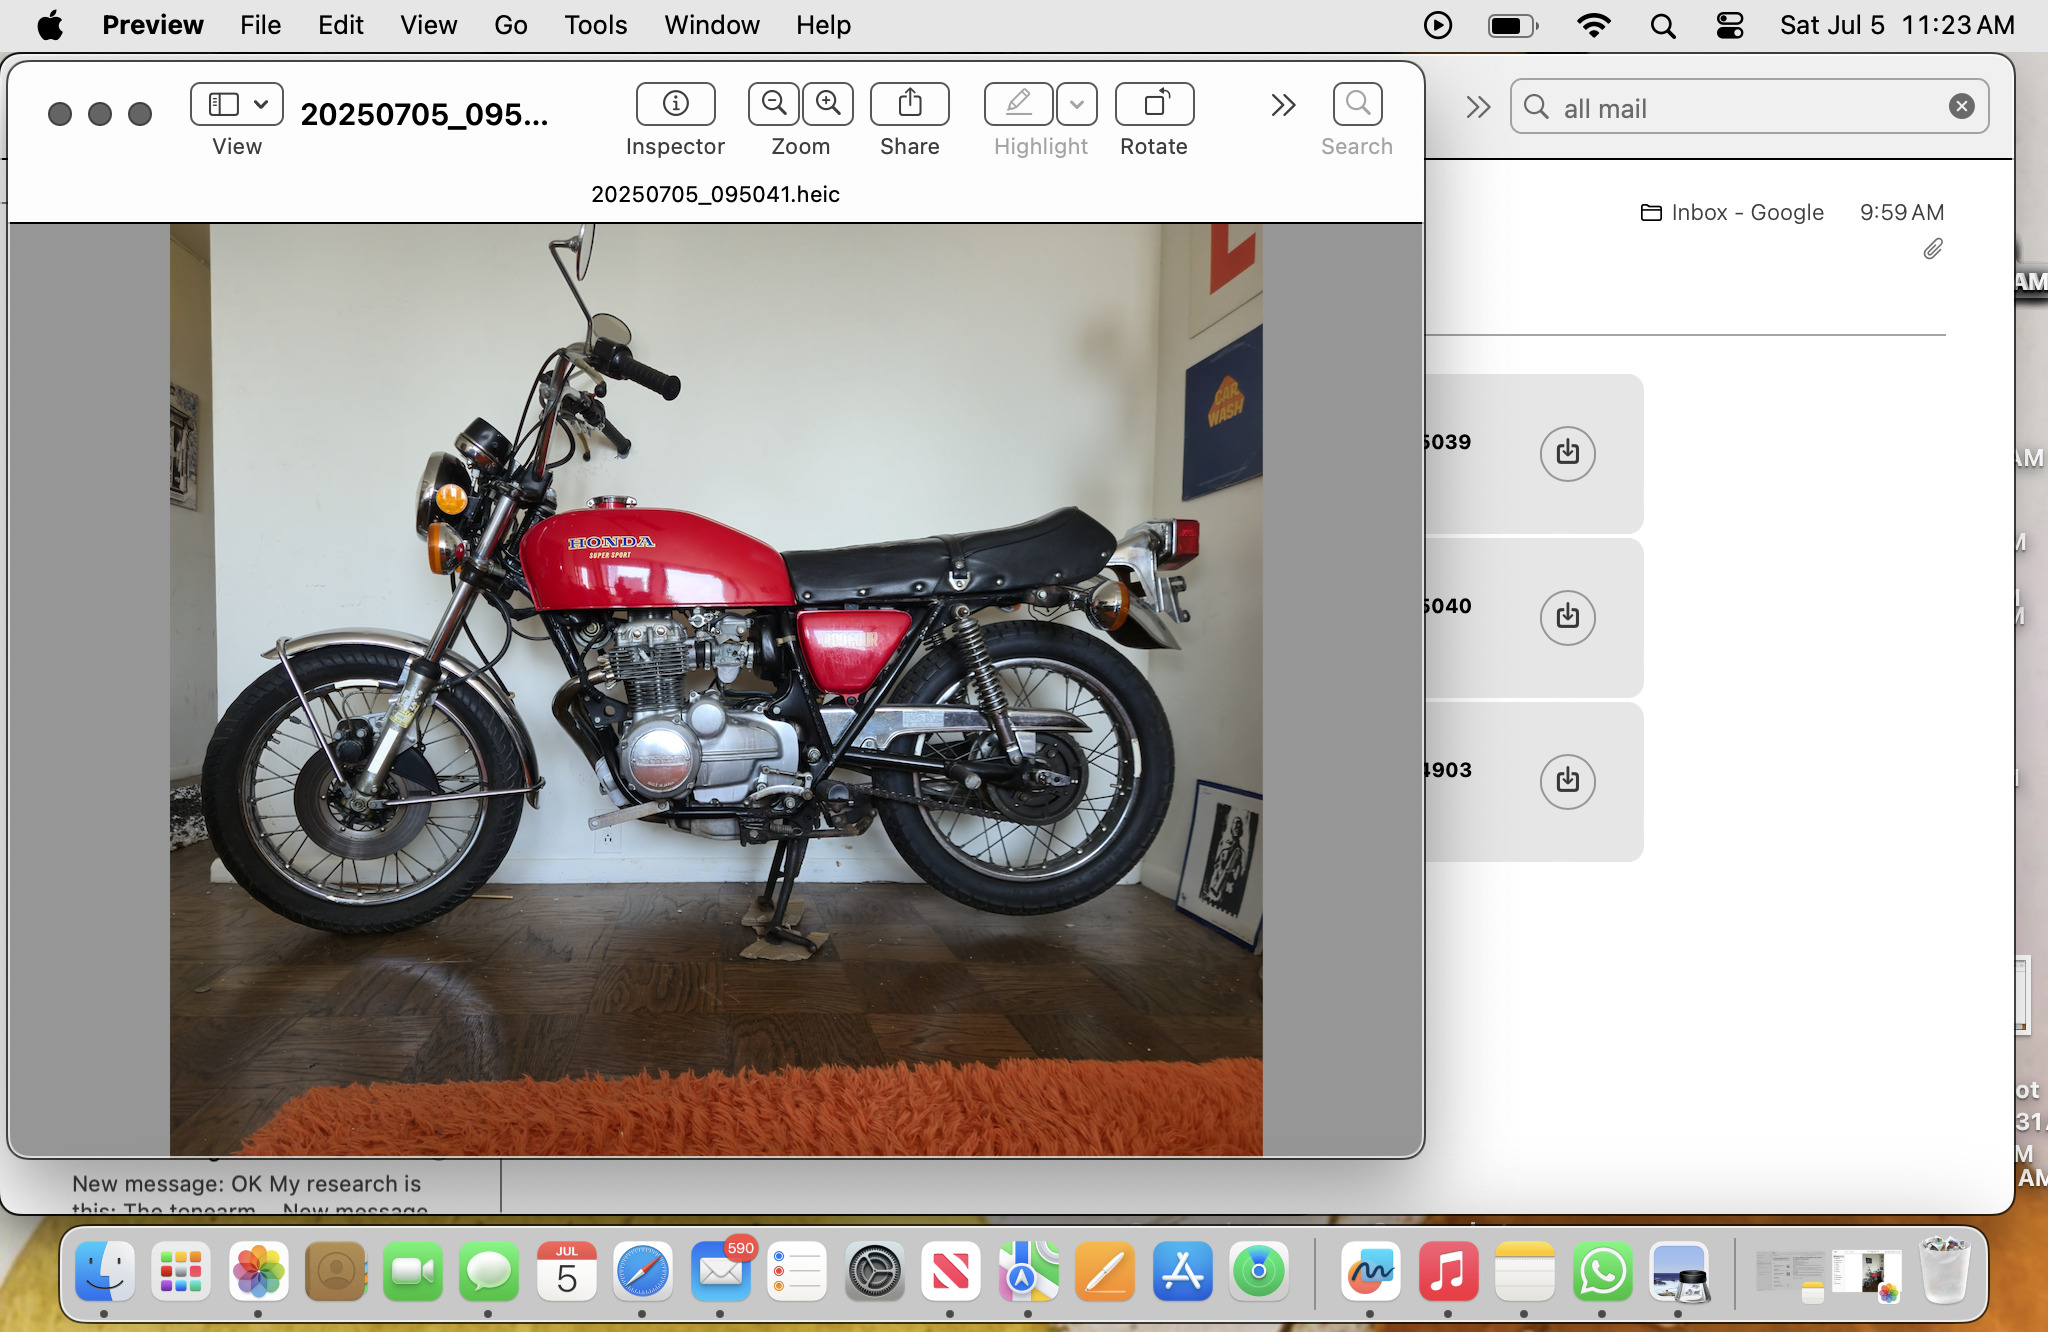This screenshot has width=2048, height=1332.
Task: Expand the View options dropdown chevron
Action: pos(261,104)
